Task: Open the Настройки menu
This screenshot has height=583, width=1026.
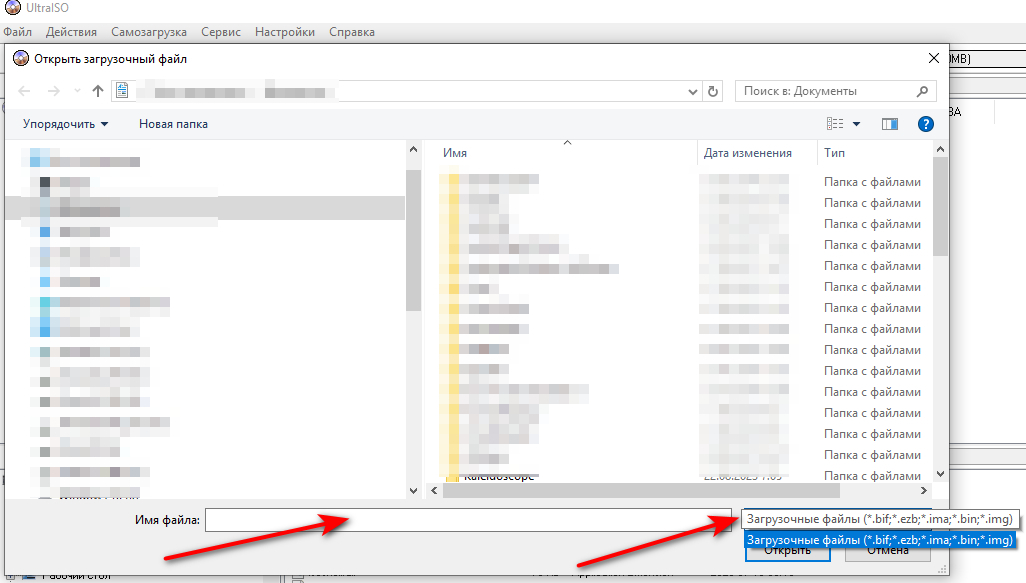Action: tap(285, 32)
